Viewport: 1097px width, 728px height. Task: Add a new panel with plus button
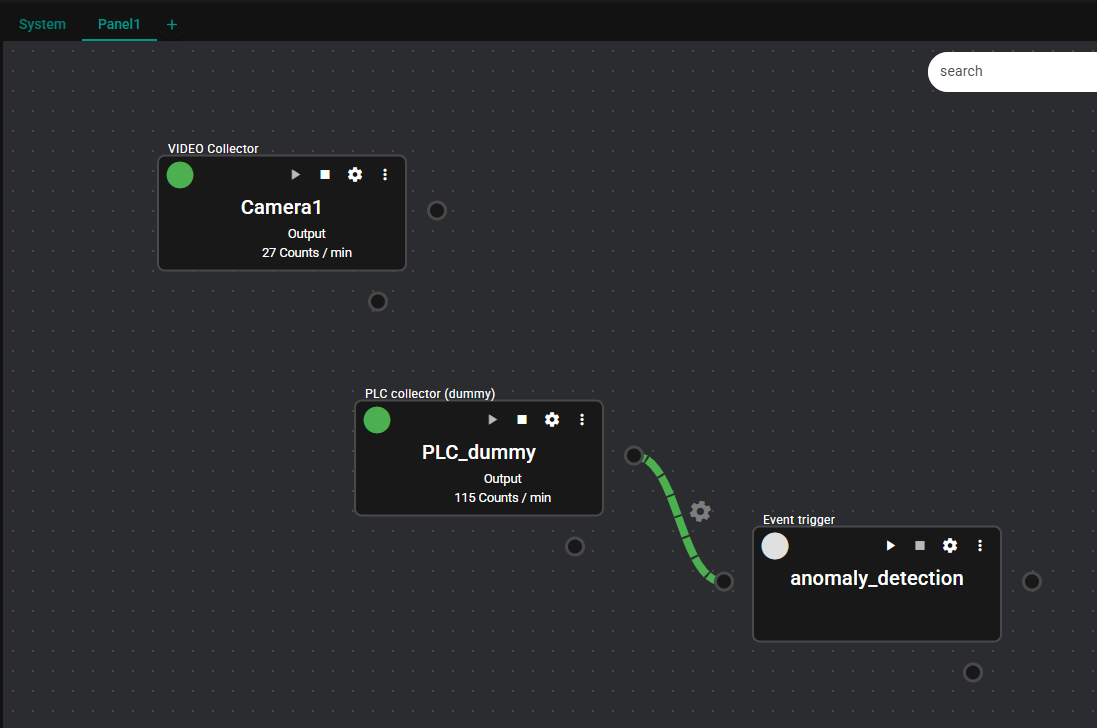pyautogui.click(x=172, y=24)
